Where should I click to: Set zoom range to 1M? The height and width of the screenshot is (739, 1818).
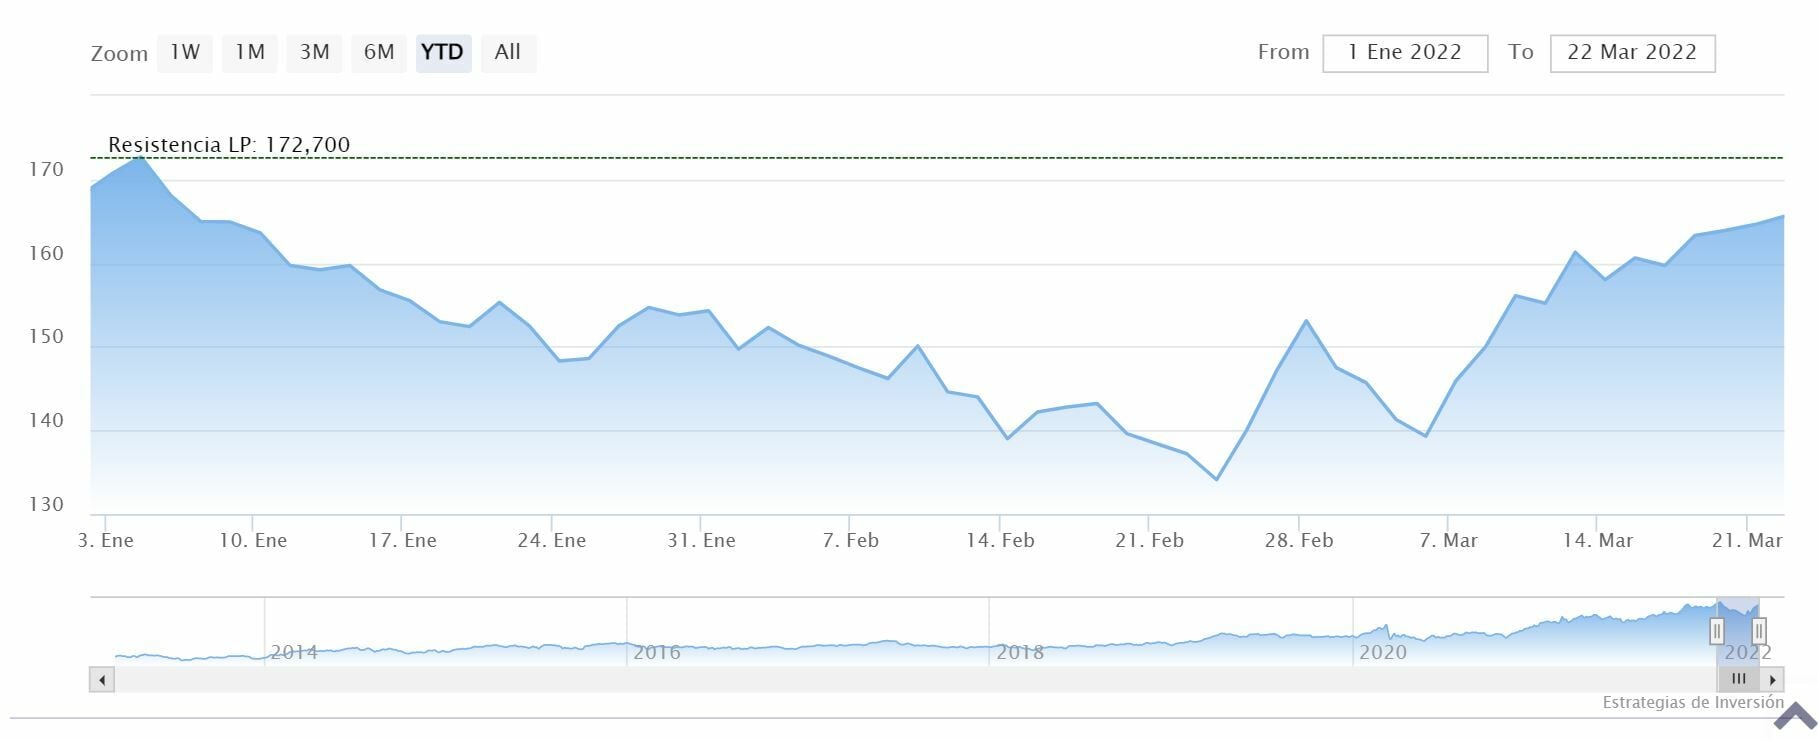249,53
